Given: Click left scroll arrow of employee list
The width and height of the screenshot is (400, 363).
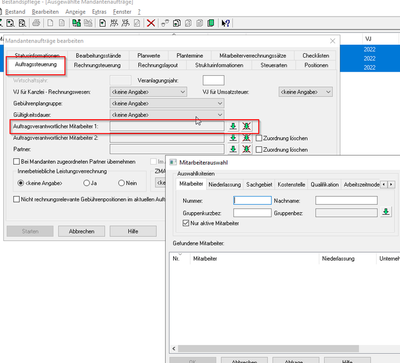Looking at the screenshot, I should pos(174,349).
